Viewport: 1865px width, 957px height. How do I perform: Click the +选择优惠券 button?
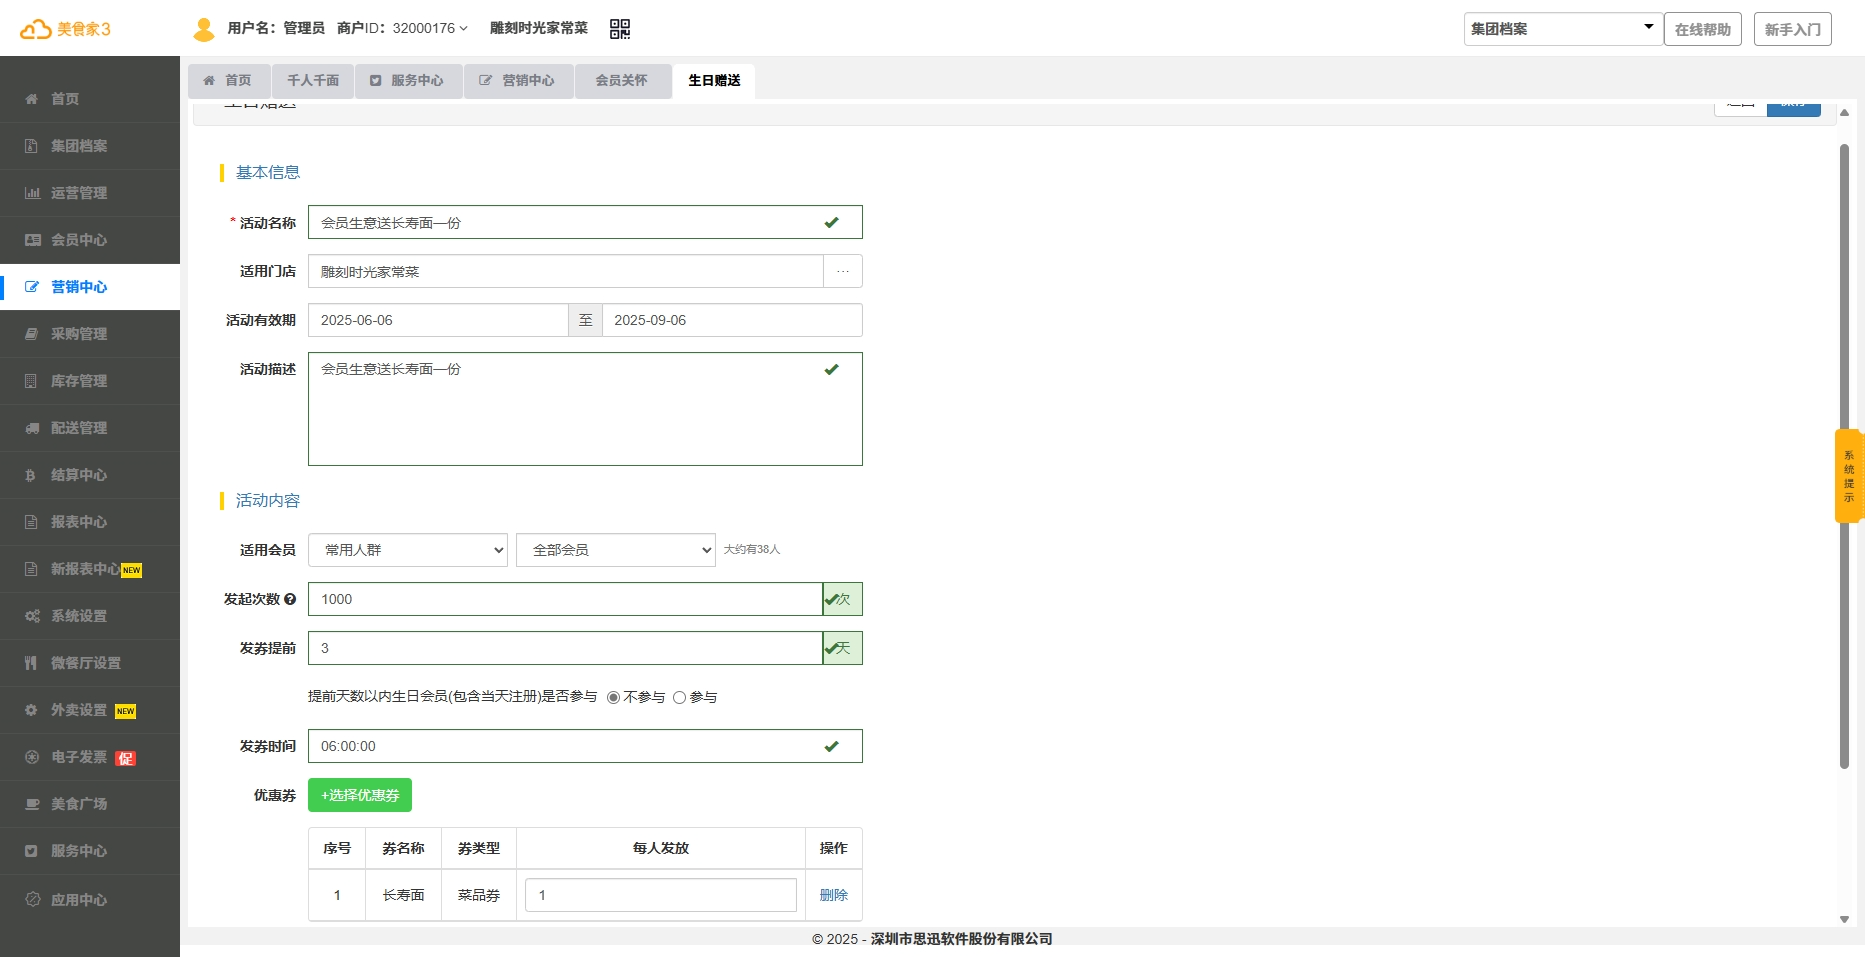(x=360, y=795)
